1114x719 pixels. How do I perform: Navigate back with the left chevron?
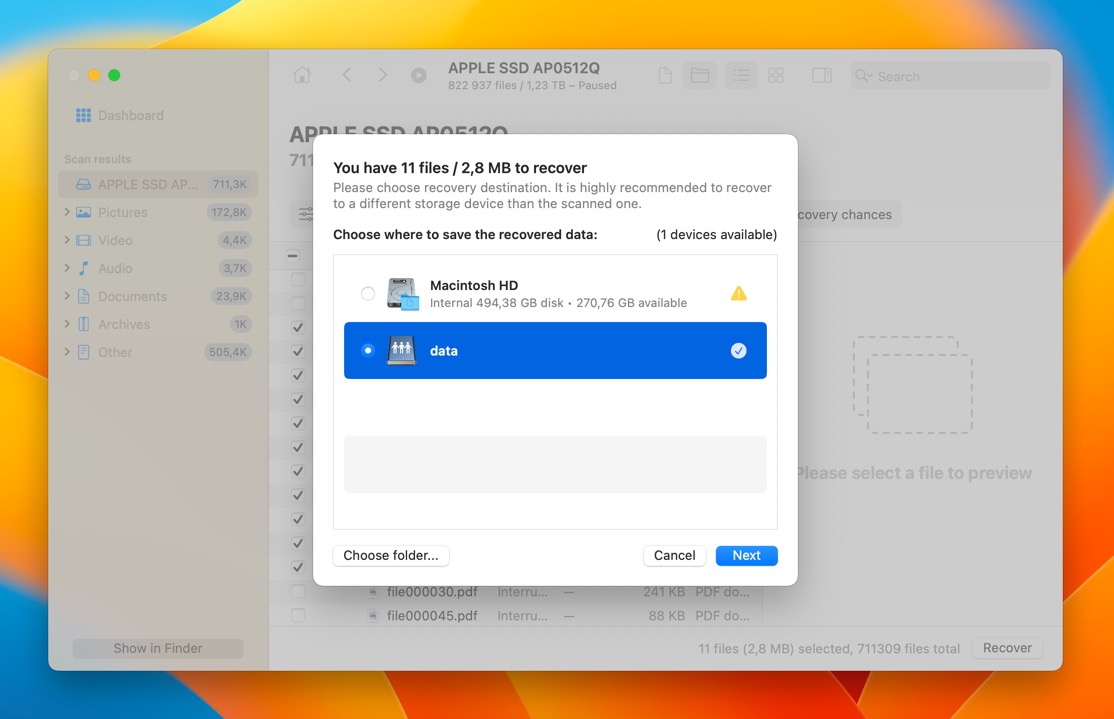pos(347,75)
